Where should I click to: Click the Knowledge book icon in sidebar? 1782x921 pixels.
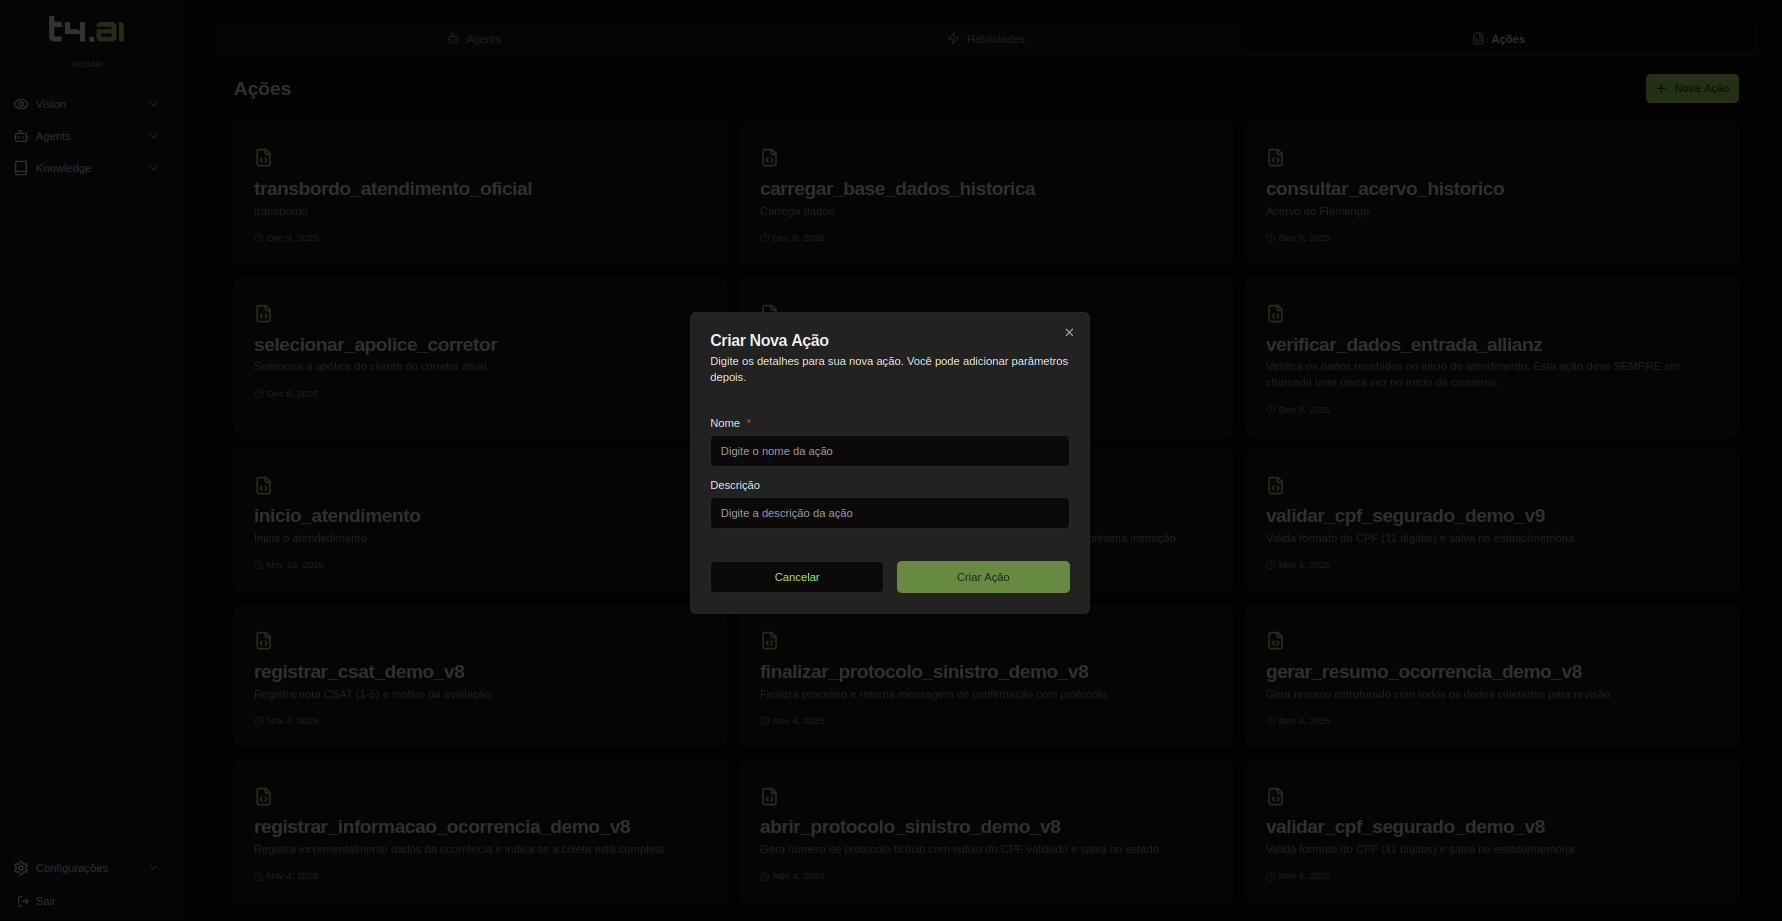pos(21,168)
